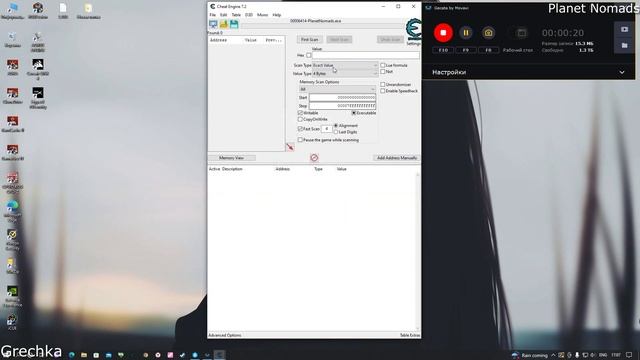
Task: Toggle the CopyOnWrite checkbox
Action: (300, 119)
